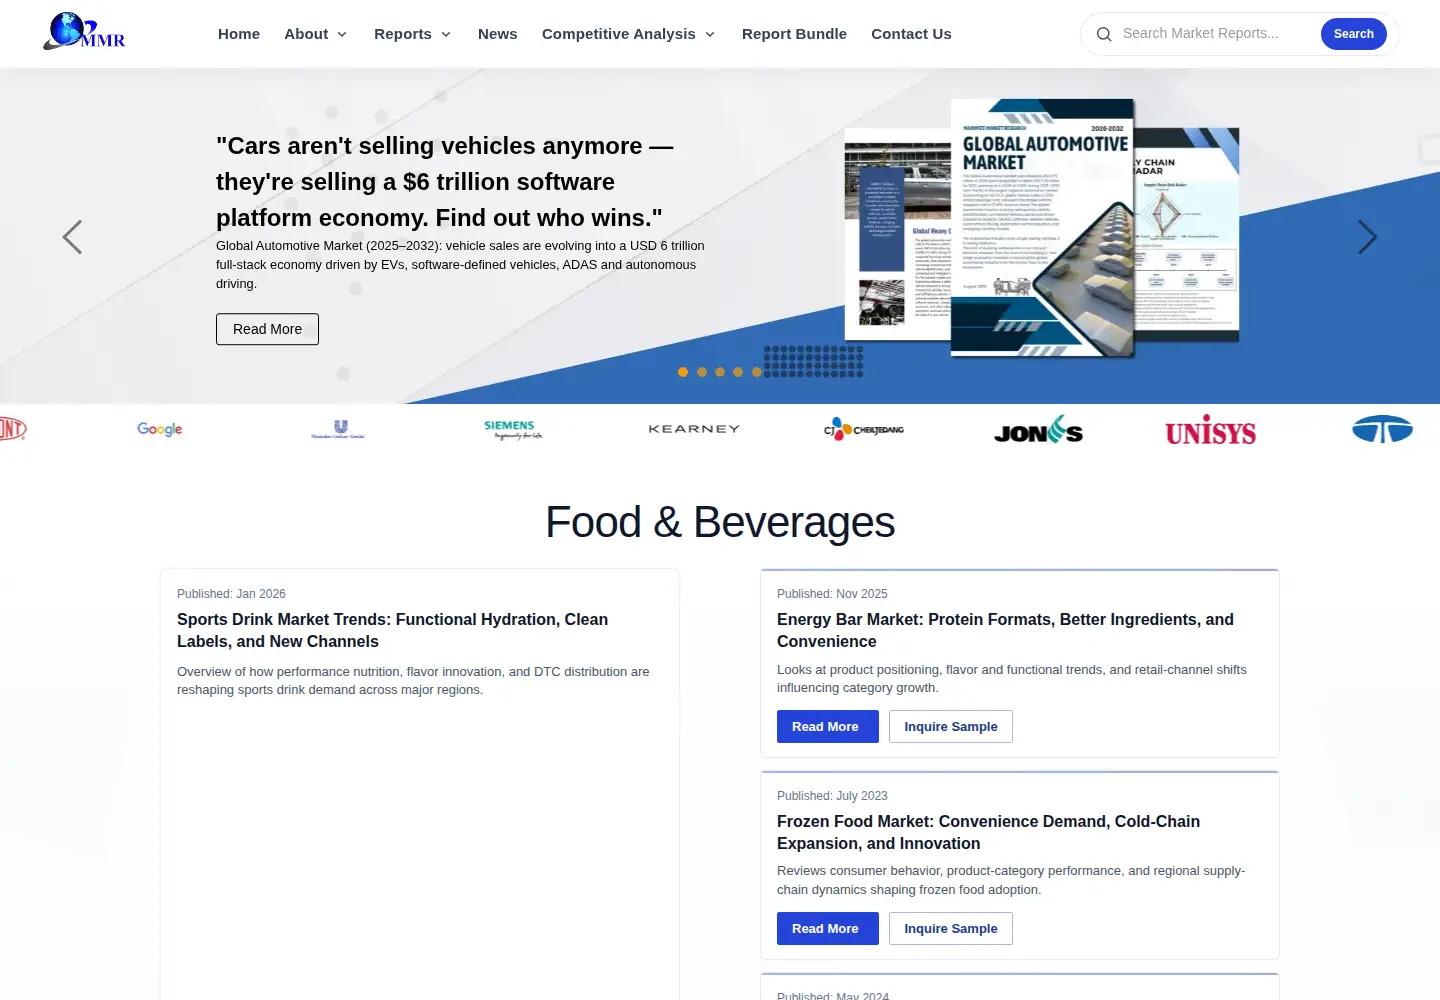
Task: Focus the Search Market Reports field
Action: [1215, 34]
